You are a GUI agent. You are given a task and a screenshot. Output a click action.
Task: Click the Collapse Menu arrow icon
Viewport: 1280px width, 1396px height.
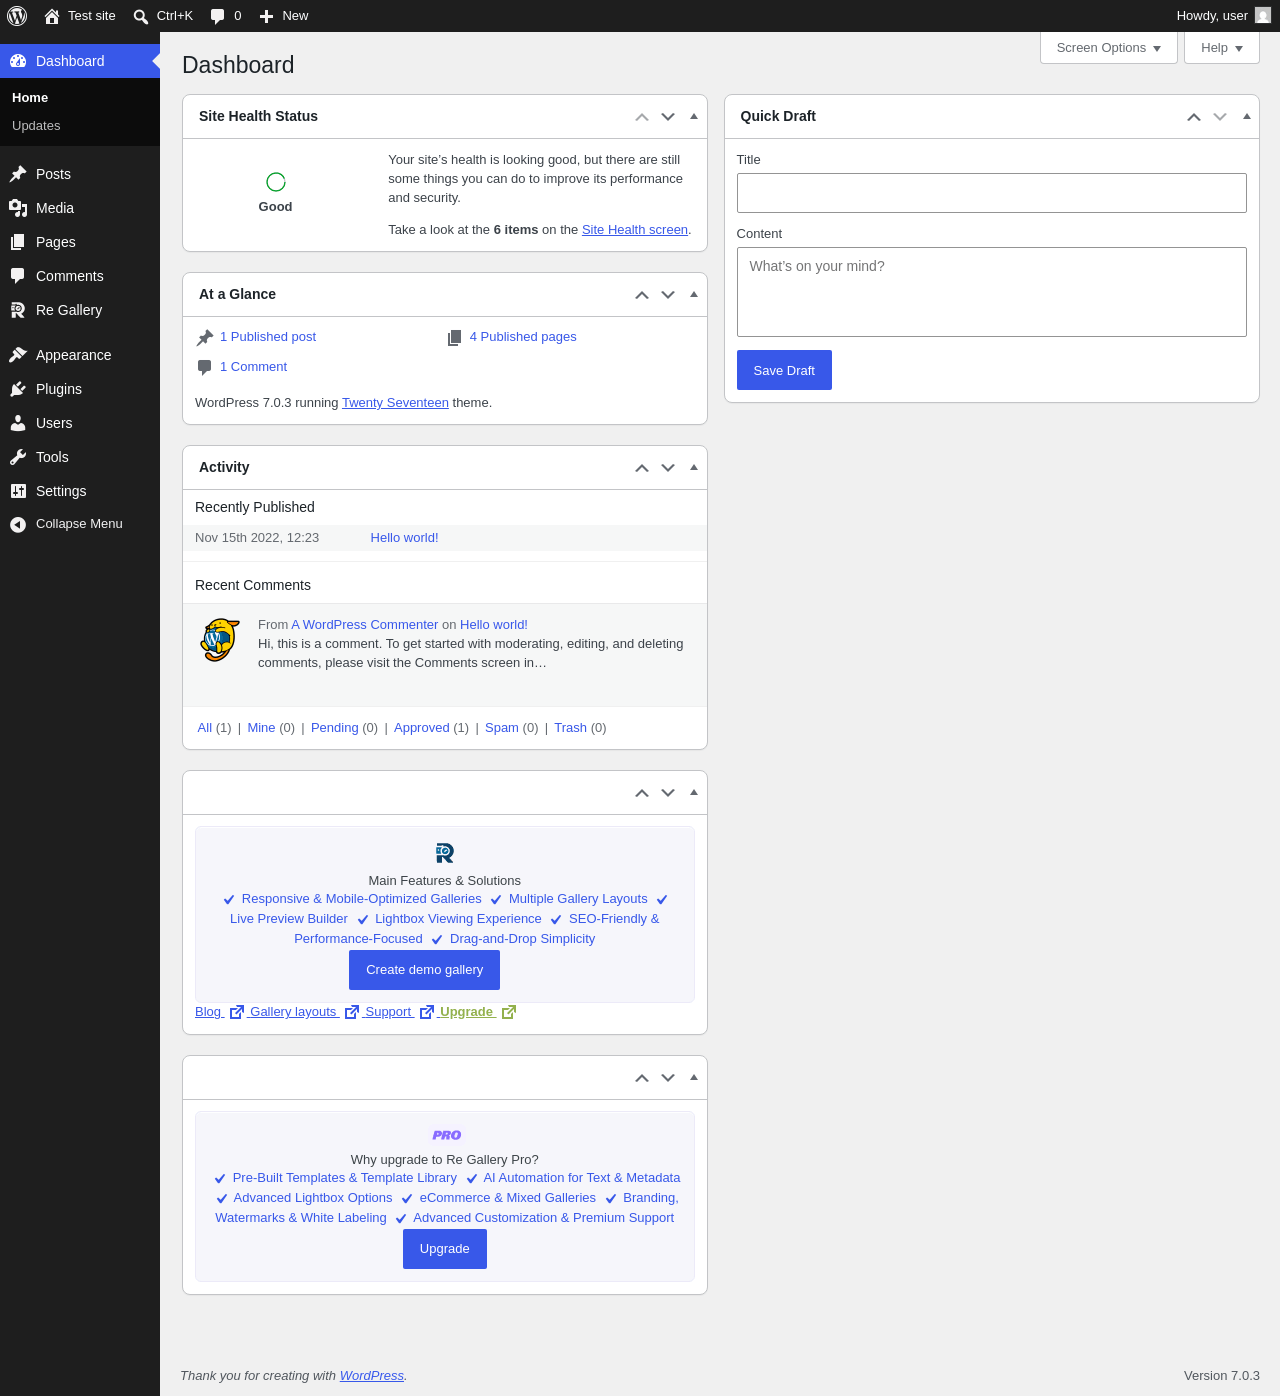point(18,524)
